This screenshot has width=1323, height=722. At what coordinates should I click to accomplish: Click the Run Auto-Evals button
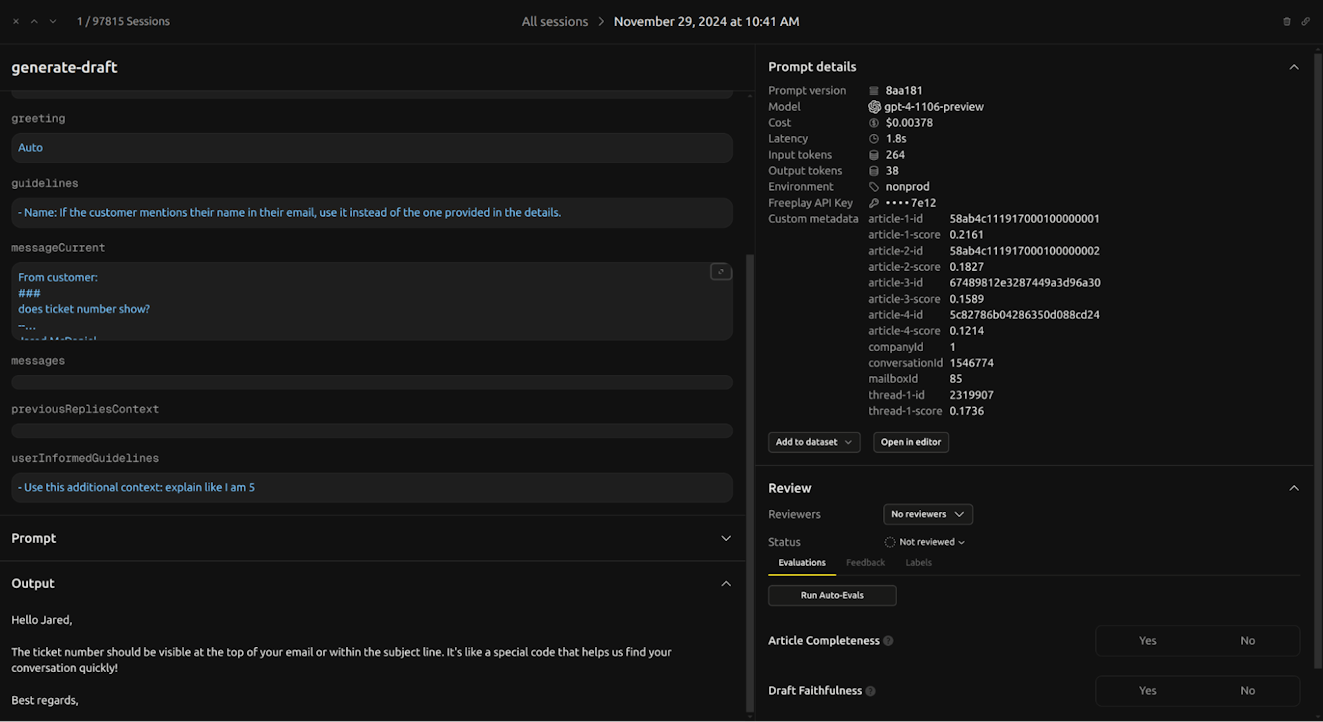pos(832,595)
